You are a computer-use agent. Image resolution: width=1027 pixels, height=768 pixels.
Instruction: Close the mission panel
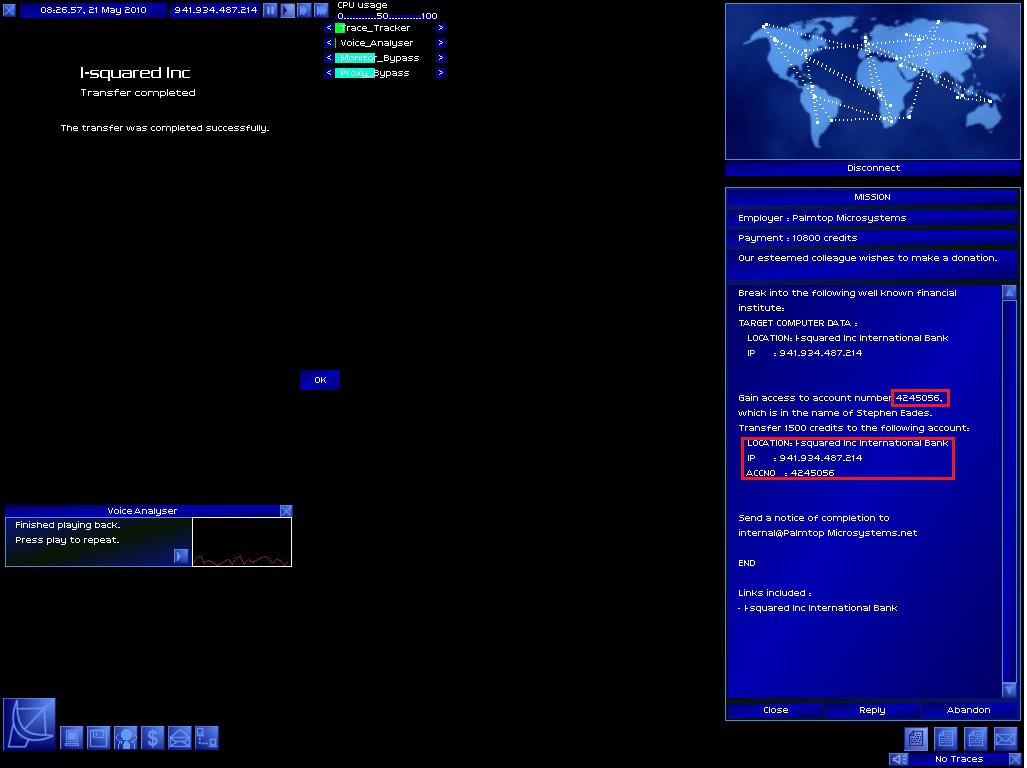pyautogui.click(x=775, y=710)
